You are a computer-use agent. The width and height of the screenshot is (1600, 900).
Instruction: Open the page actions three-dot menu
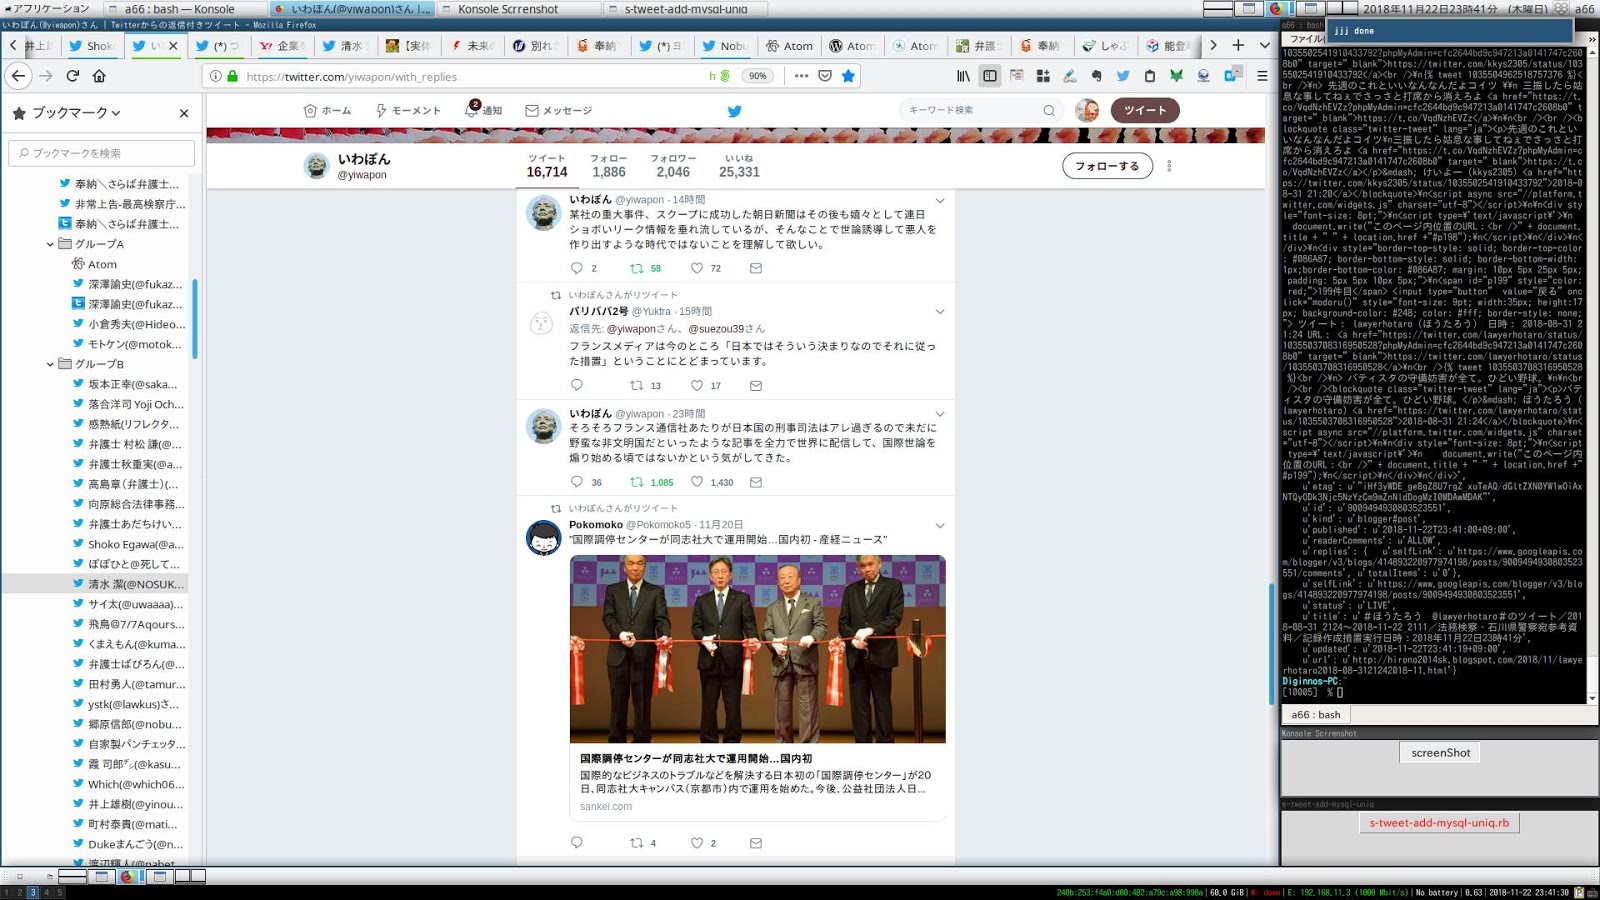click(x=801, y=76)
